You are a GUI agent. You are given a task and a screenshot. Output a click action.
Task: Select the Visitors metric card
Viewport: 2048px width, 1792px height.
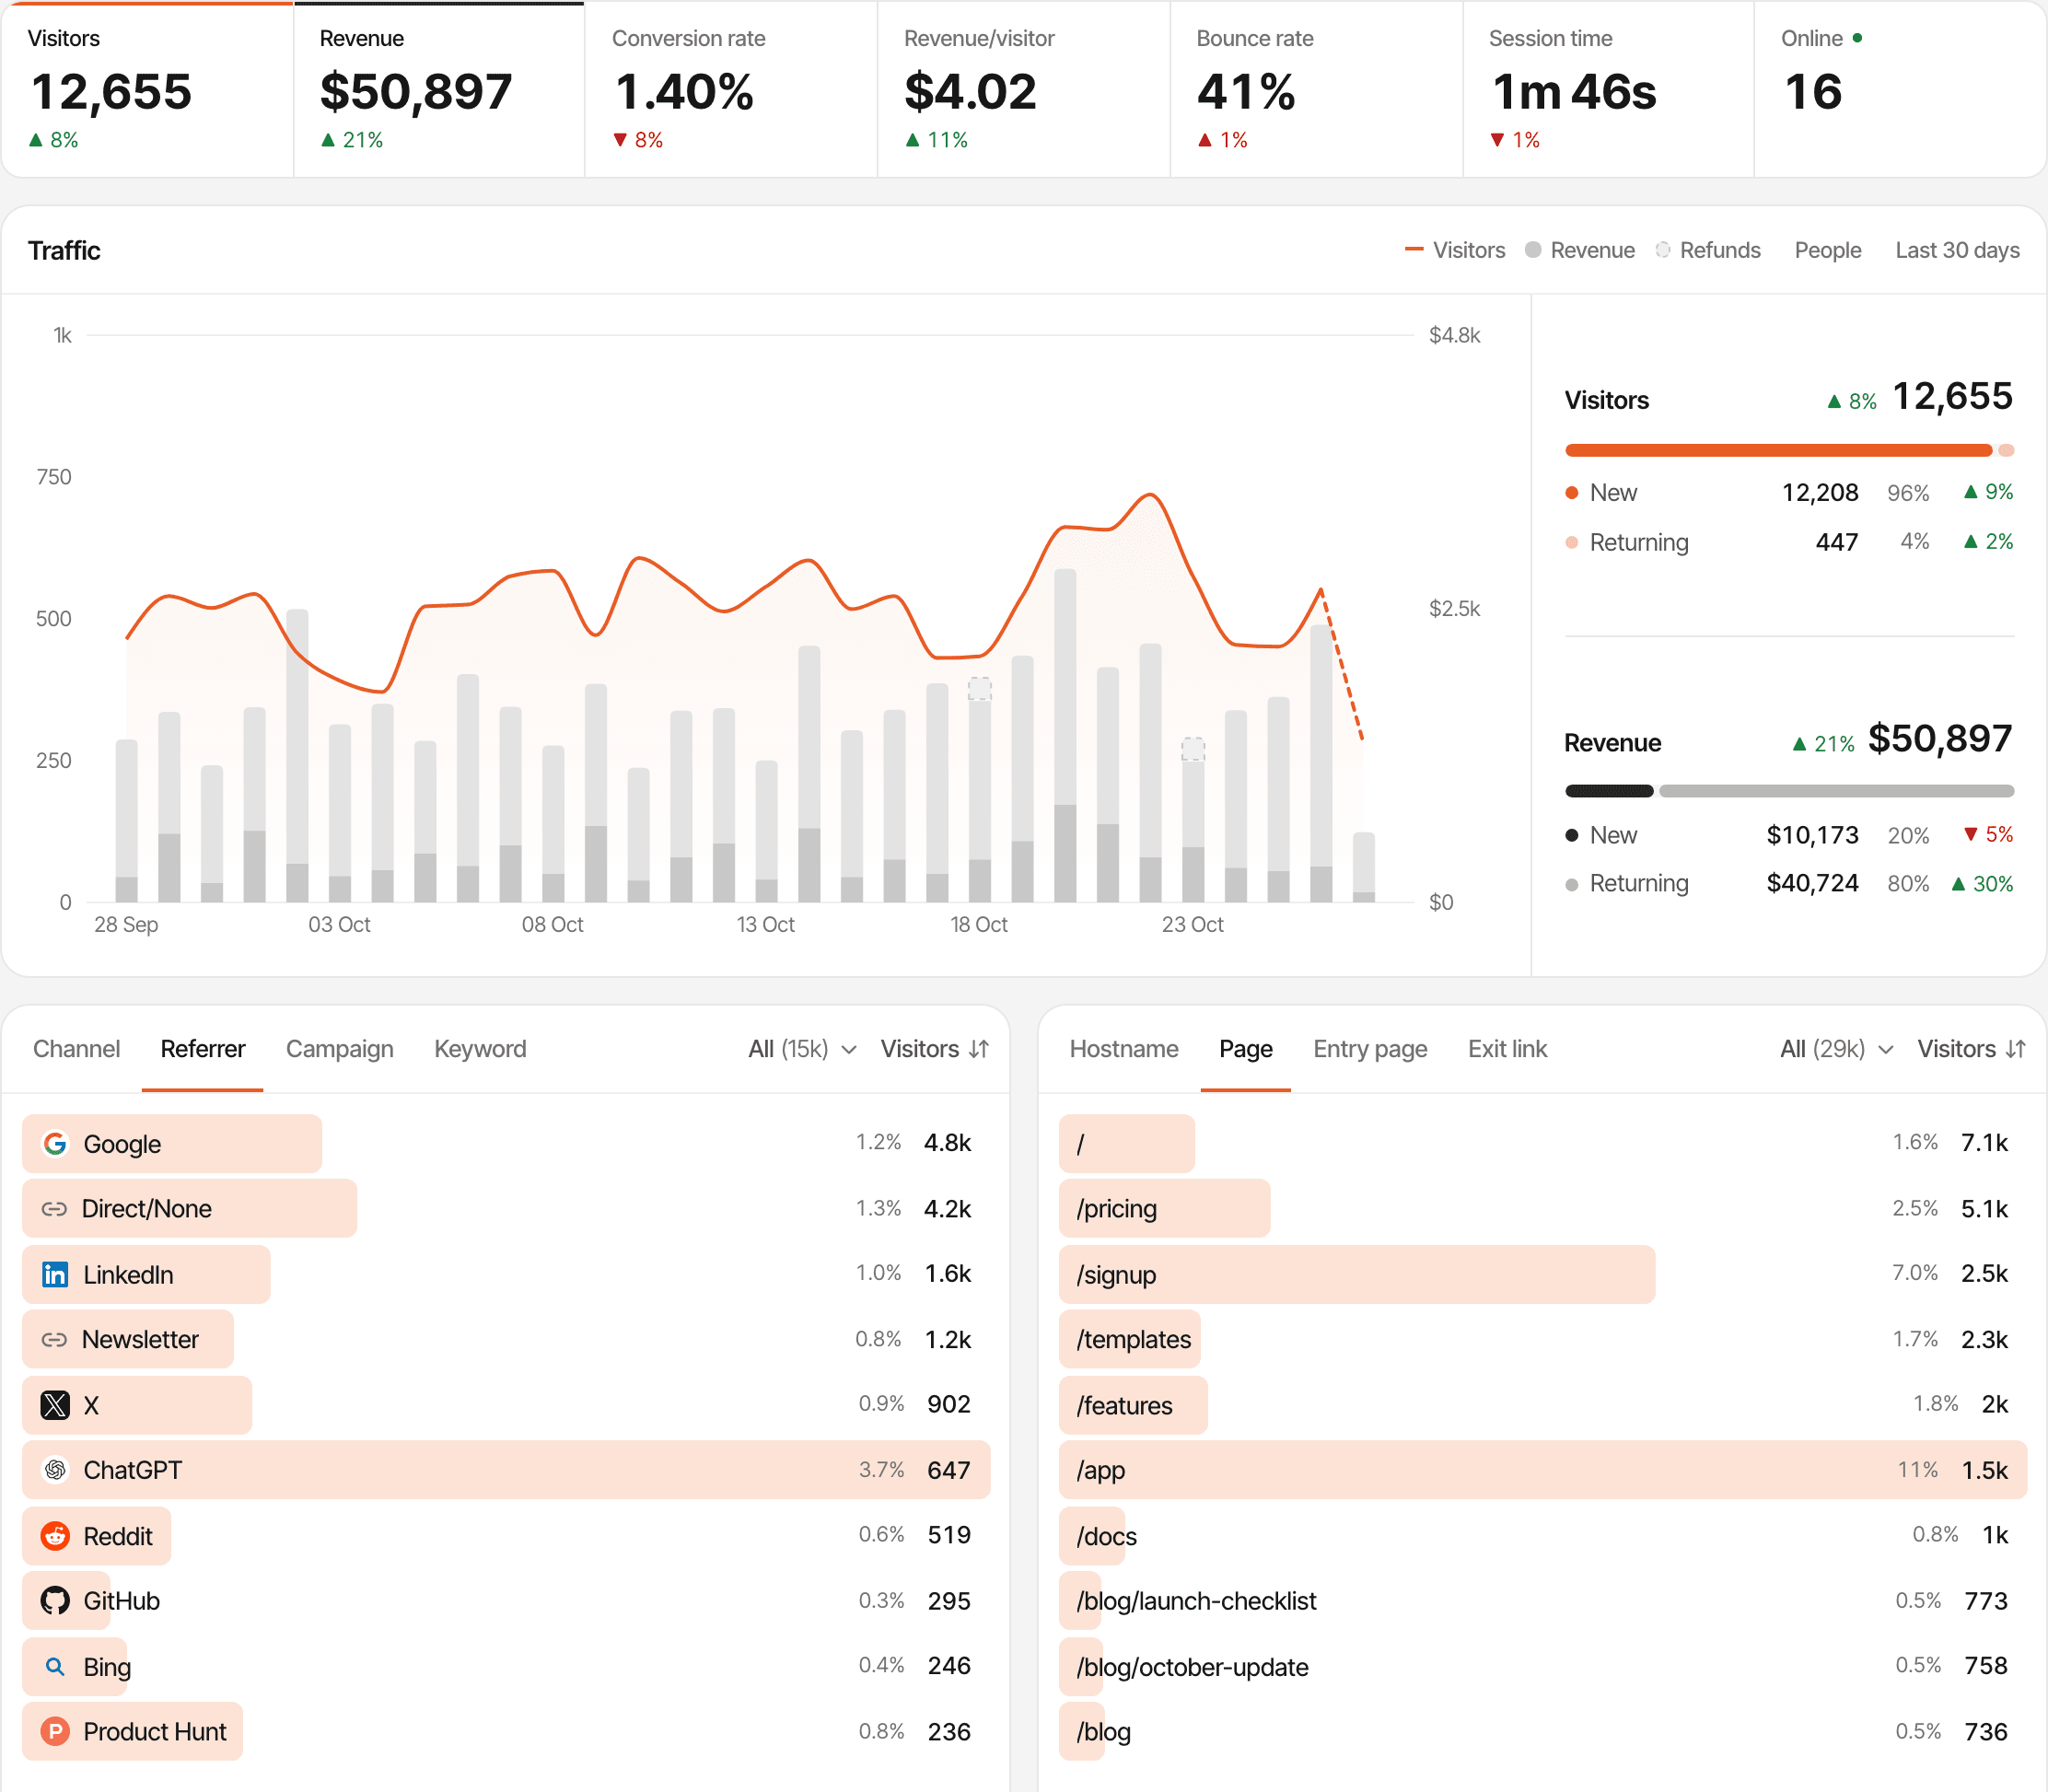point(147,90)
